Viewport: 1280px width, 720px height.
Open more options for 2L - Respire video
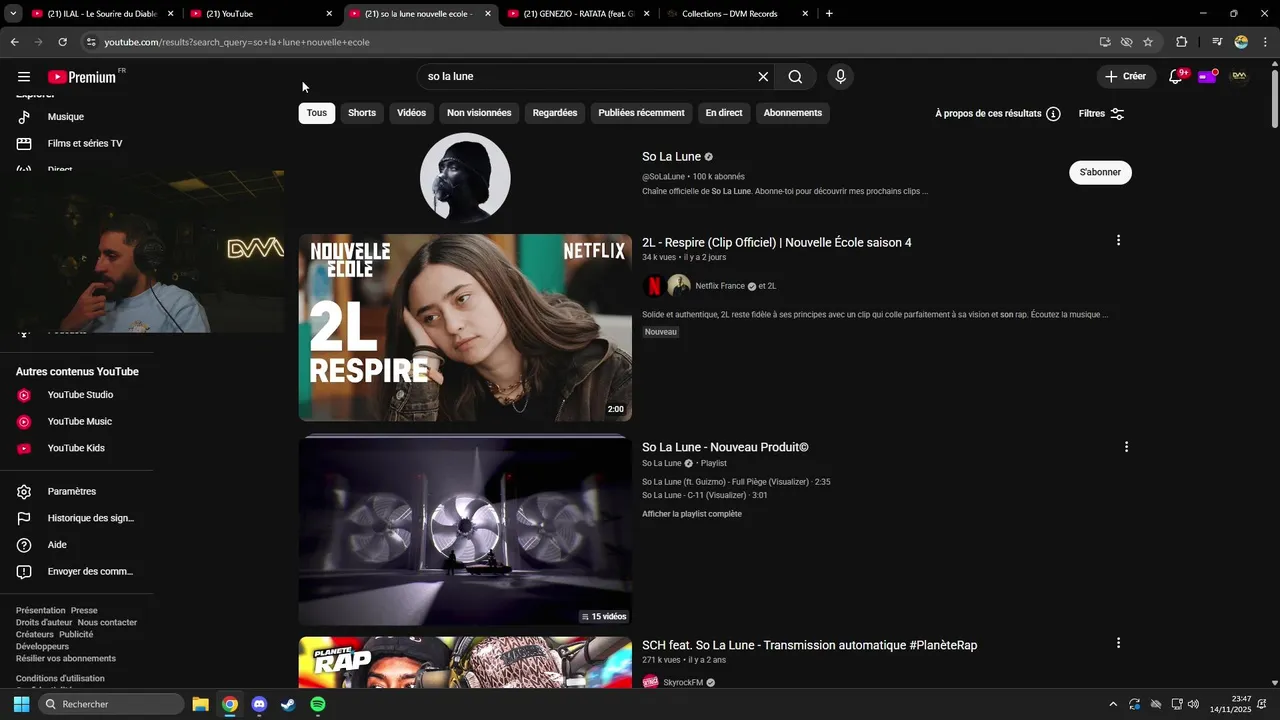[1118, 240]
